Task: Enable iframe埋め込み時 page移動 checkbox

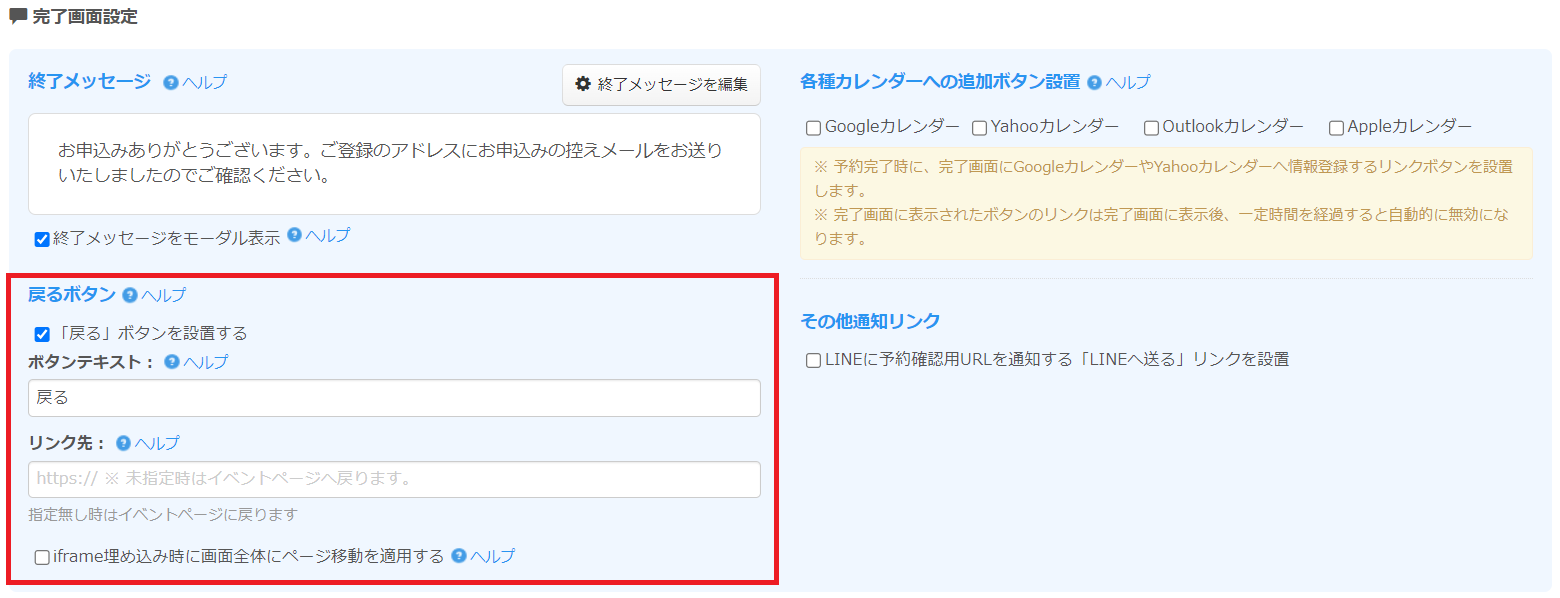Action: [x=42, y=557]
